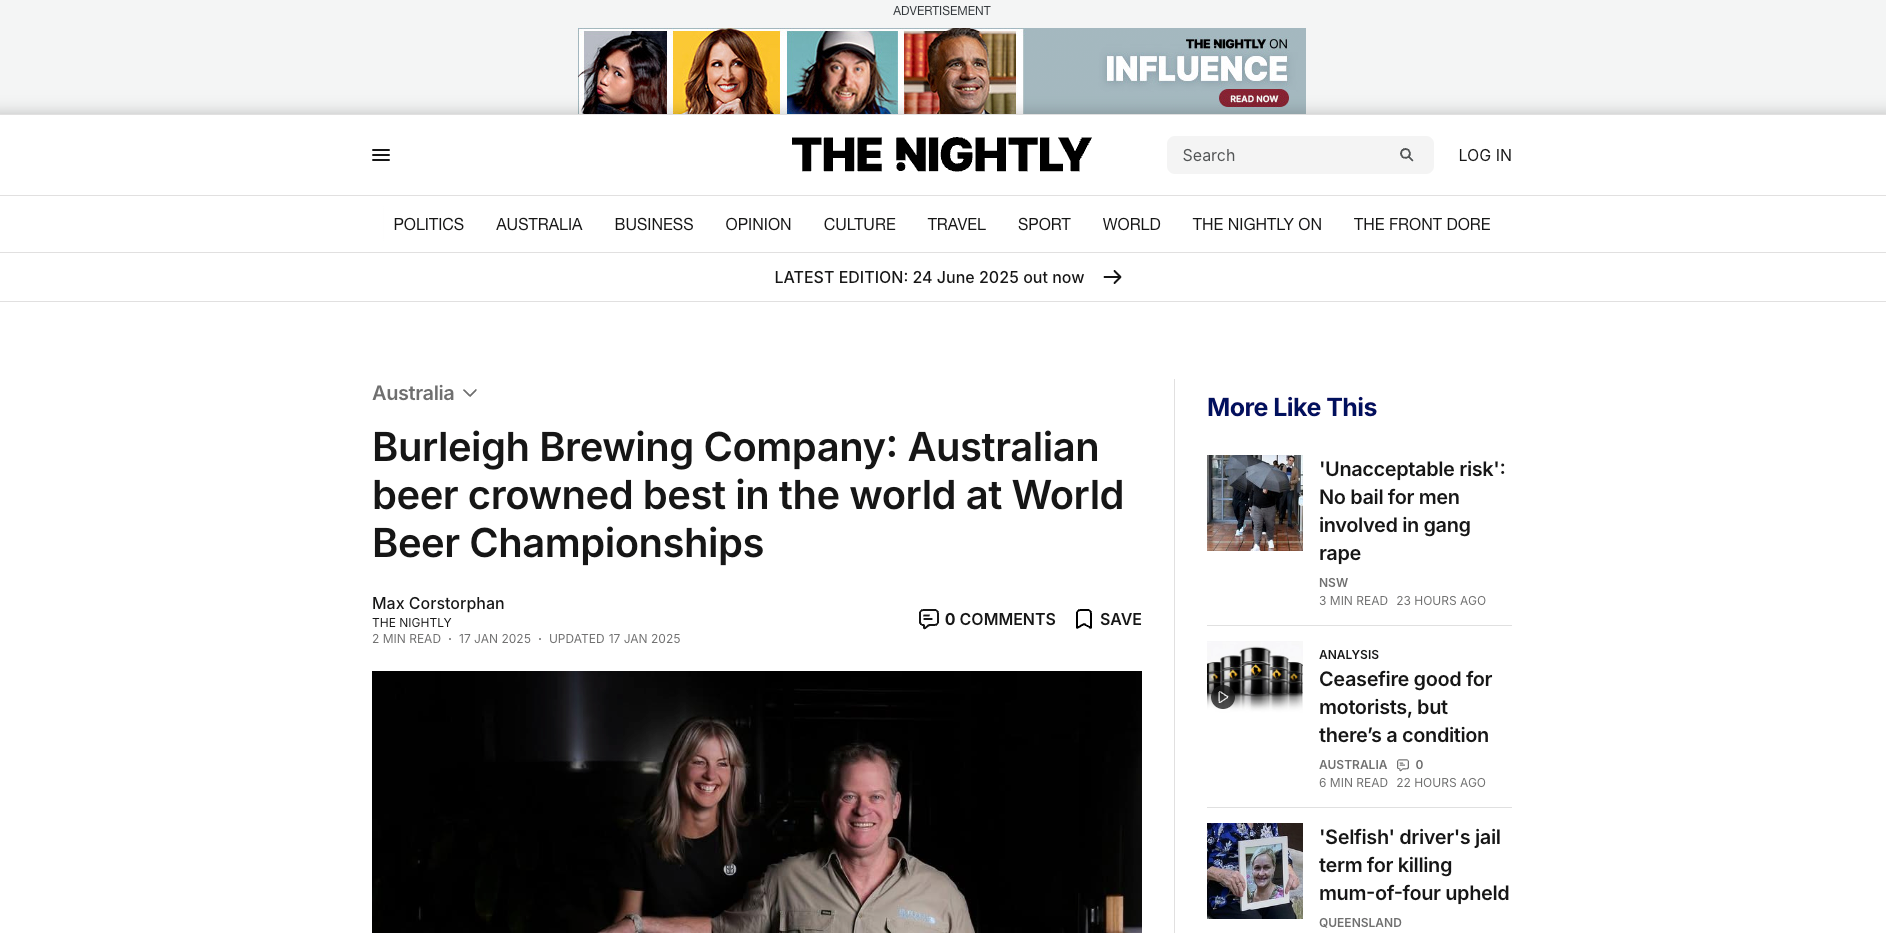This screenshot has height=933, width=1886.
Task: Click the search magnifier icon
Action: coord(1406,155)
